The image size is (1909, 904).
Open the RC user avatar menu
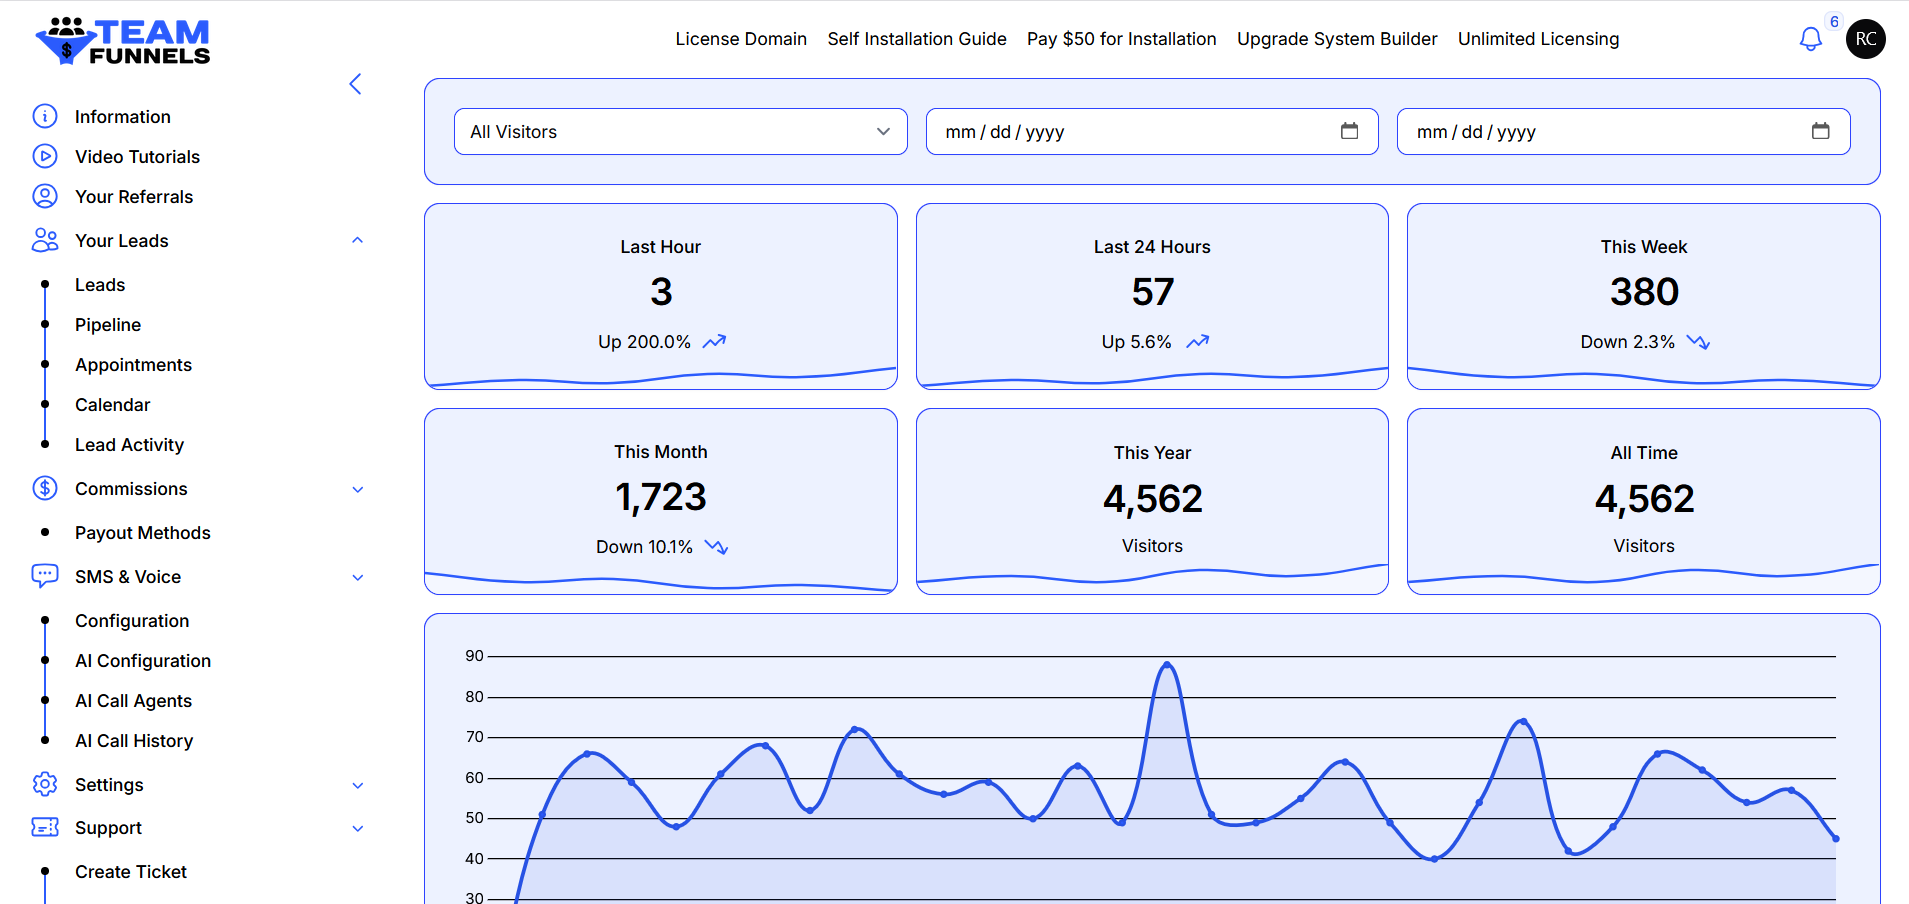coord(1866,39)
